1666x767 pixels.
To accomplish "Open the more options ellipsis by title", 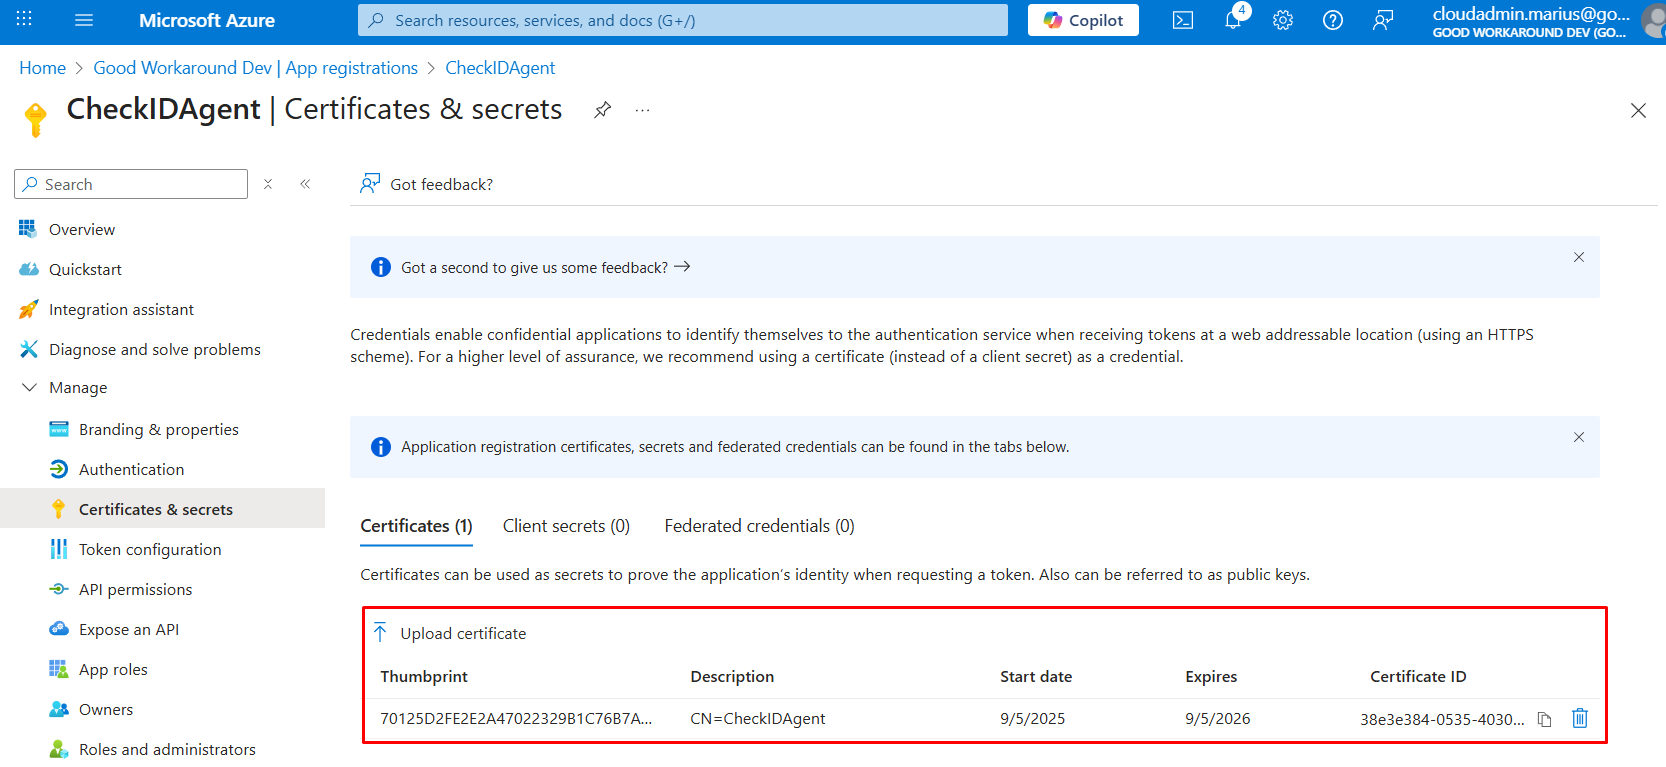I will 642,110.
